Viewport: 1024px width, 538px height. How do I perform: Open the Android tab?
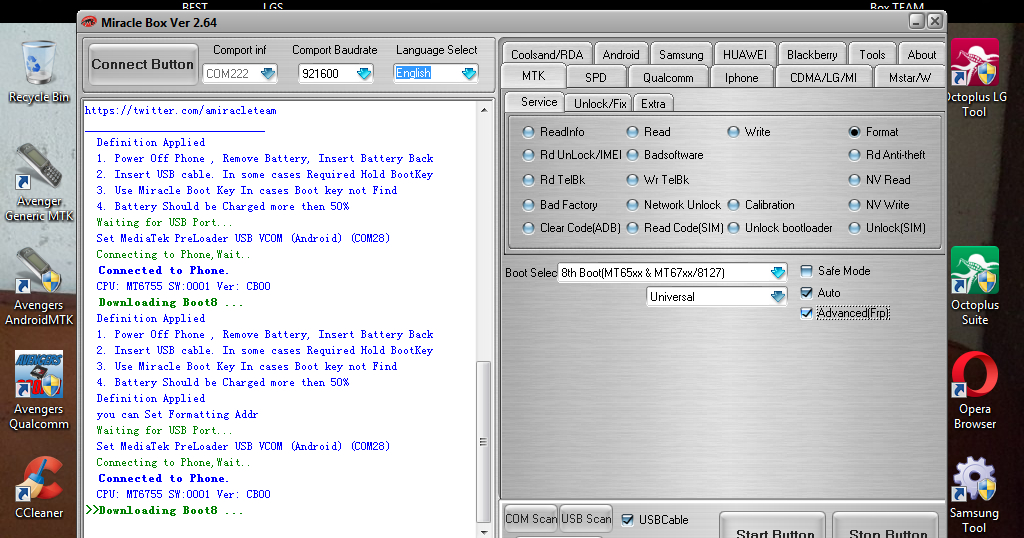[621, 54]
